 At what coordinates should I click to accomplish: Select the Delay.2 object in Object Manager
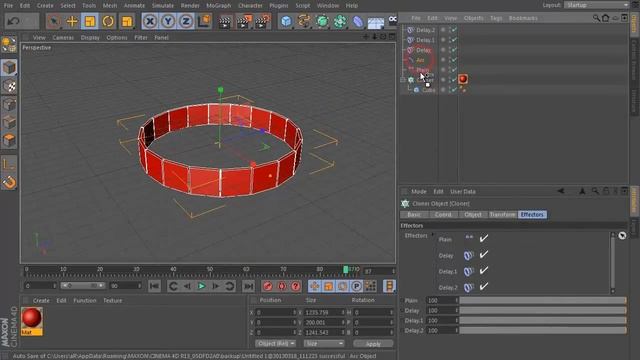[425, 30]
